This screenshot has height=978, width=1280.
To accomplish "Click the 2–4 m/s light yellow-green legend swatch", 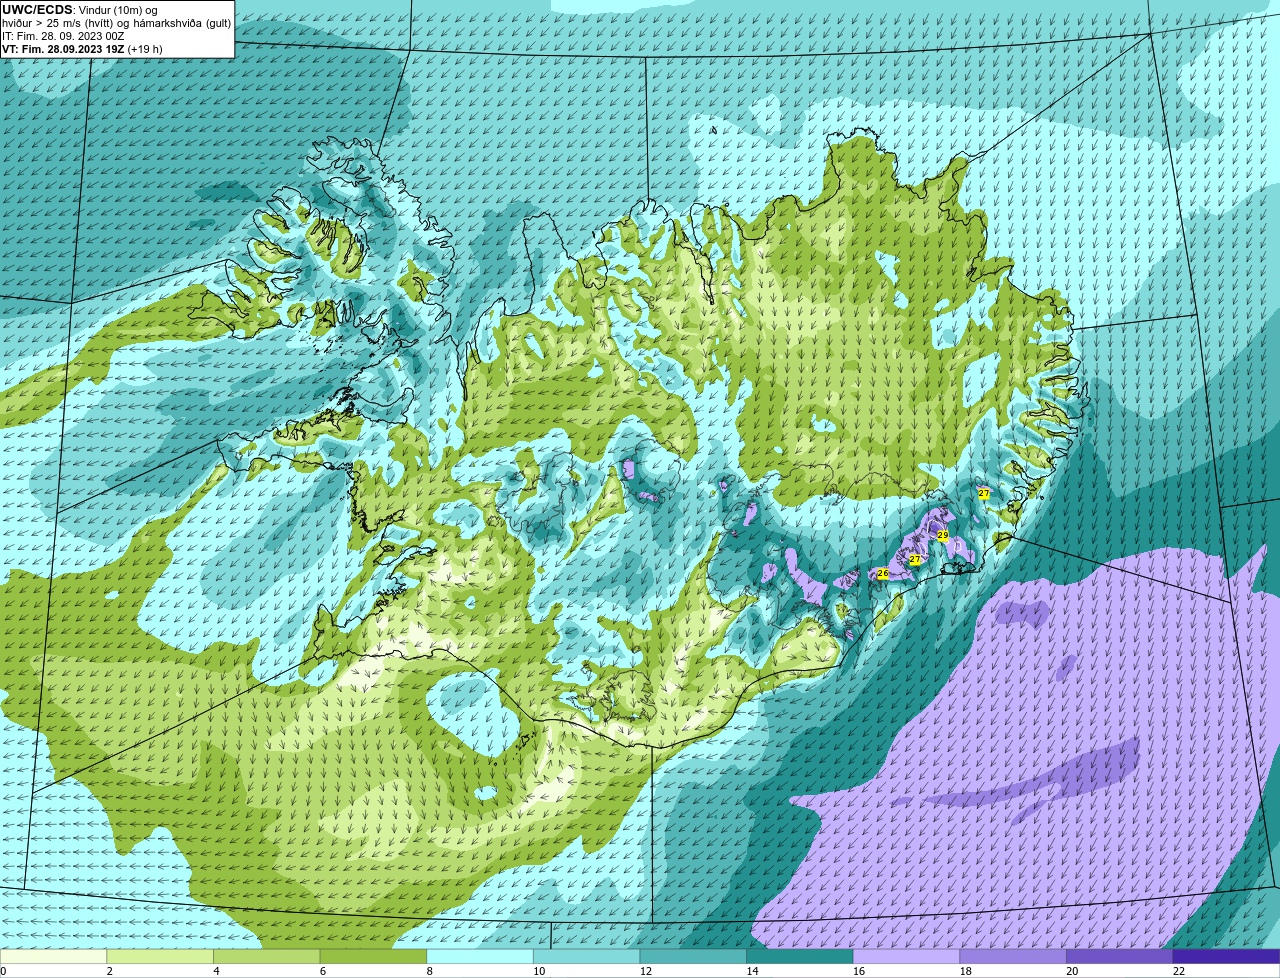I will [160, 956].
